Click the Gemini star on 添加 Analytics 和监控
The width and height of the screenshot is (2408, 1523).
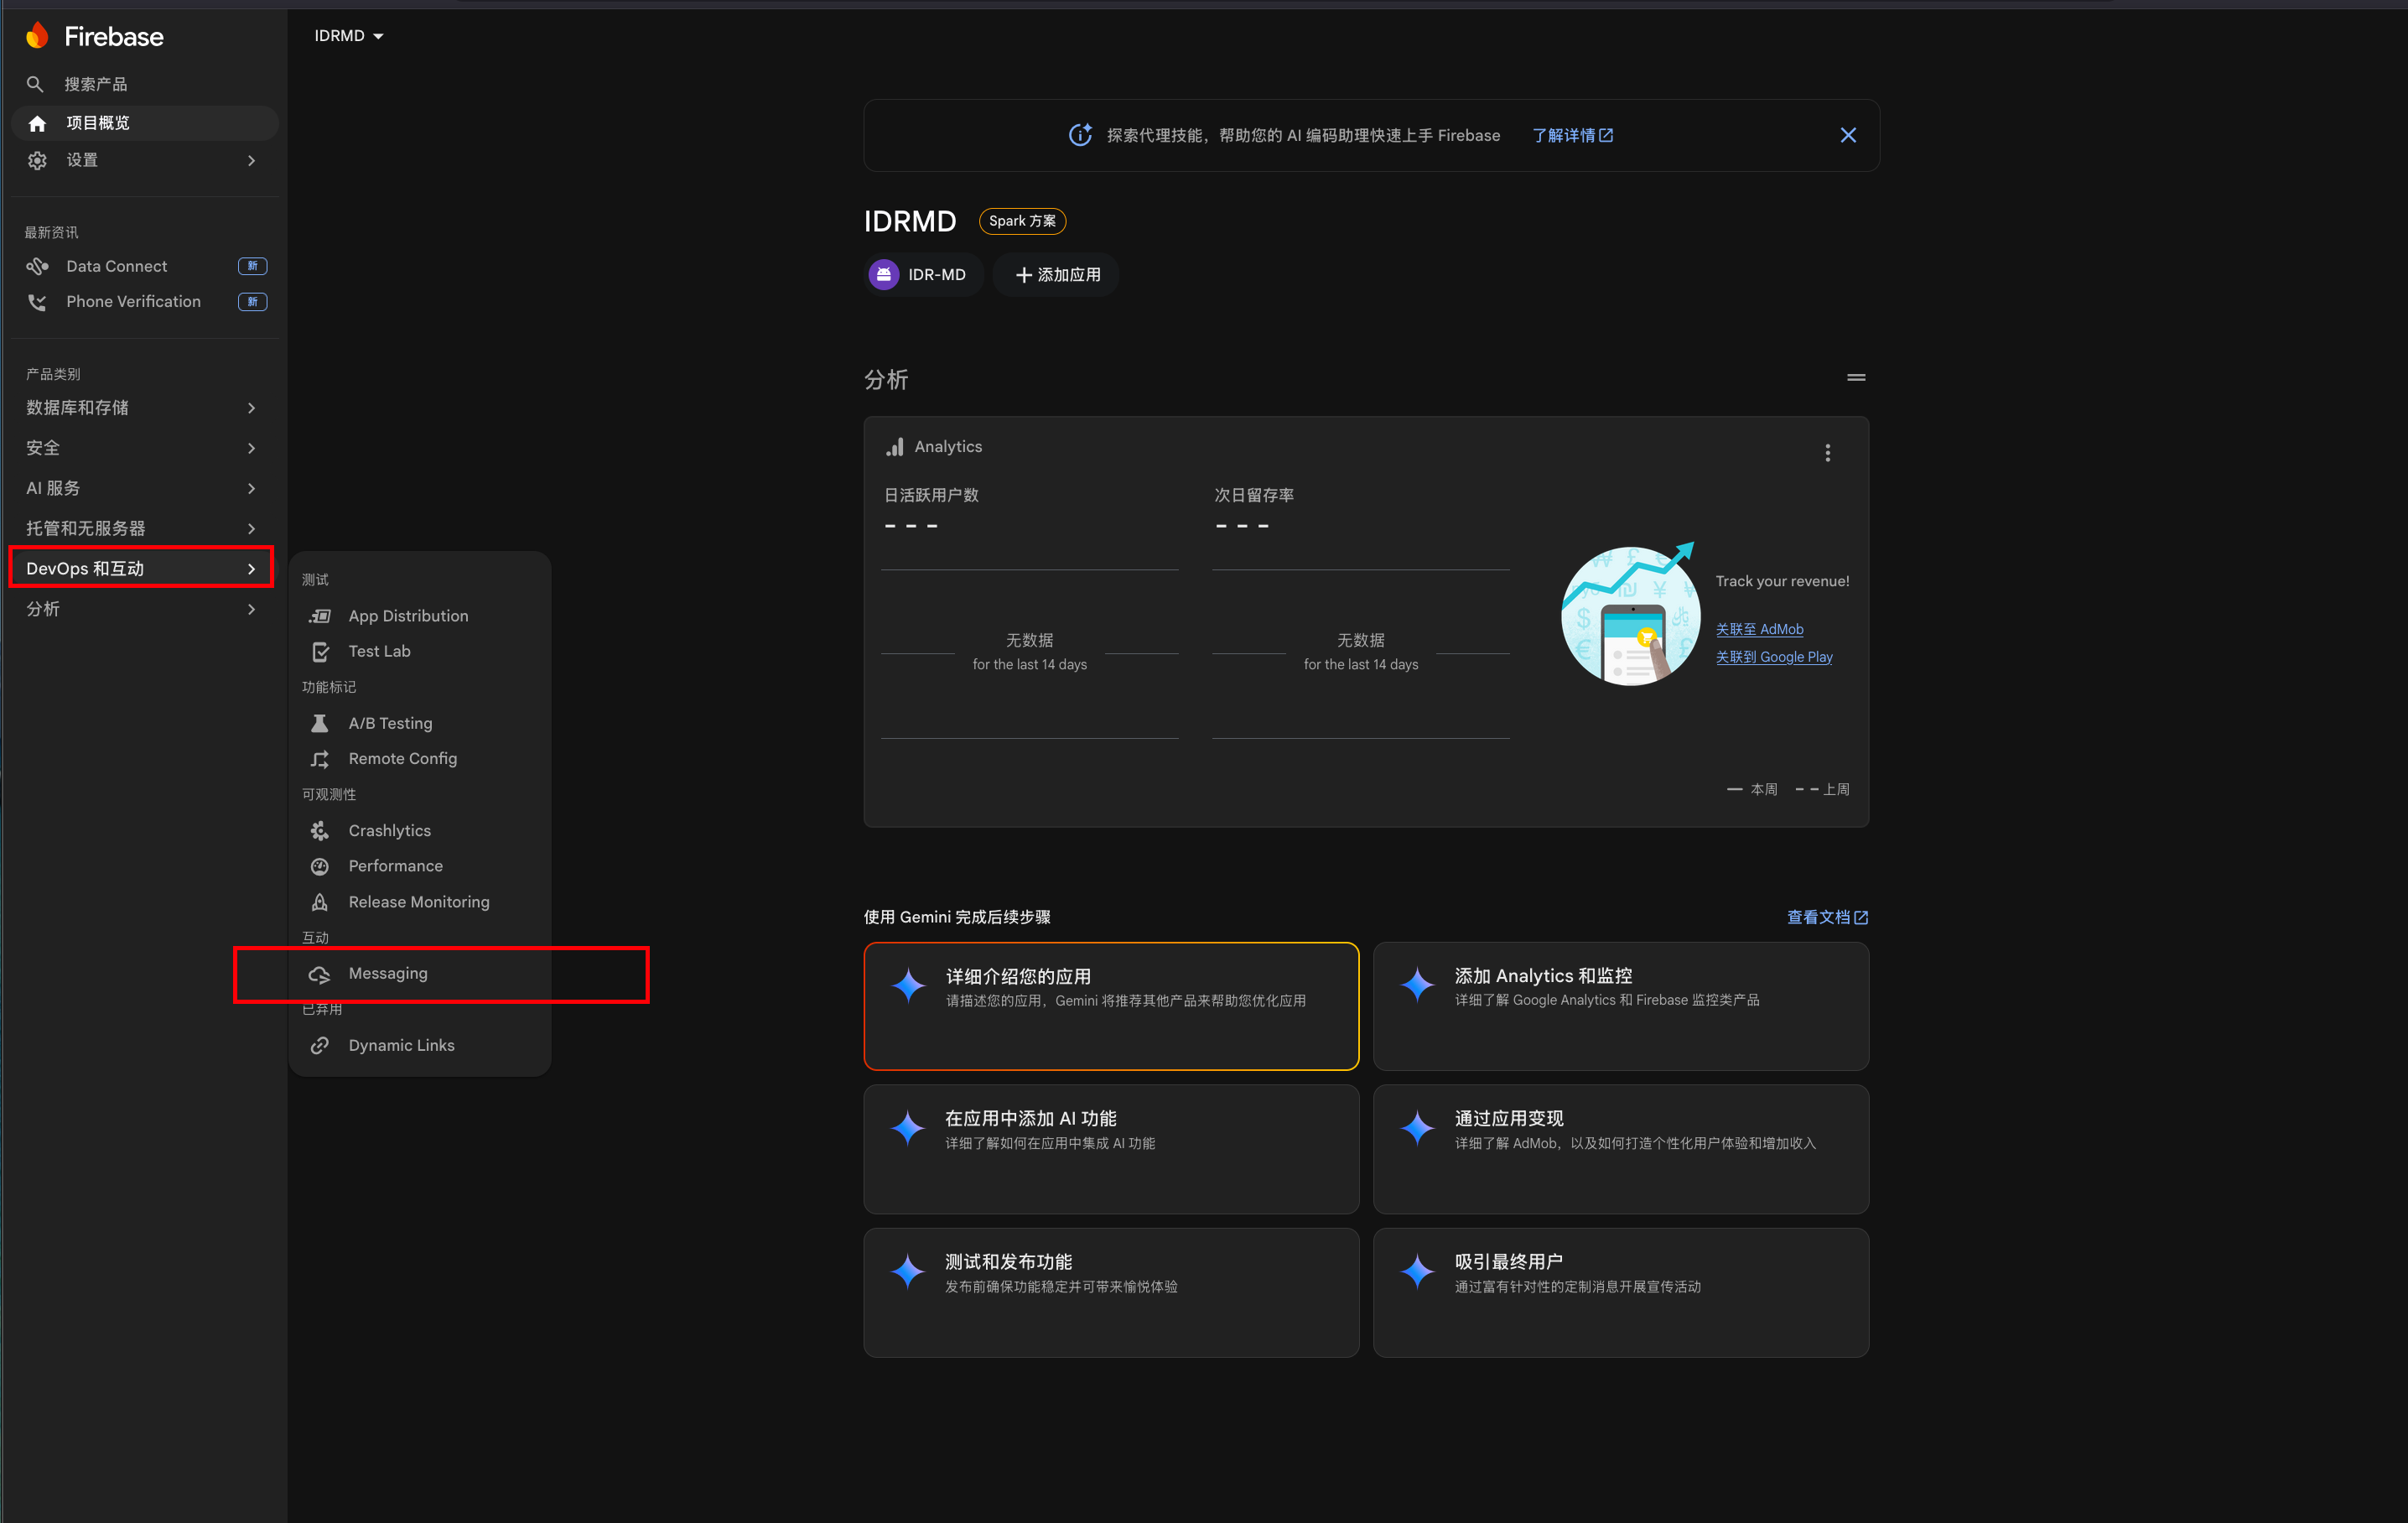coord(1418,986)
